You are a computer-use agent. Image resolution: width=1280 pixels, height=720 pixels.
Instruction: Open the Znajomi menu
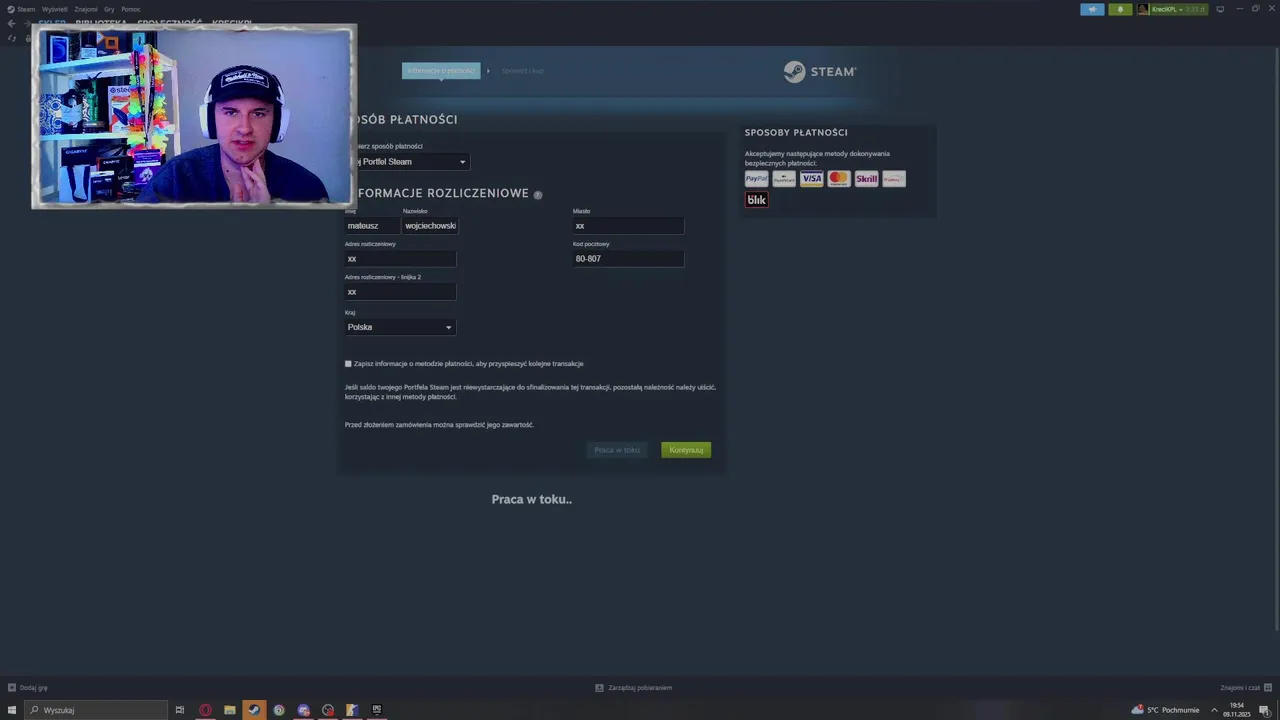pos(86,9)
